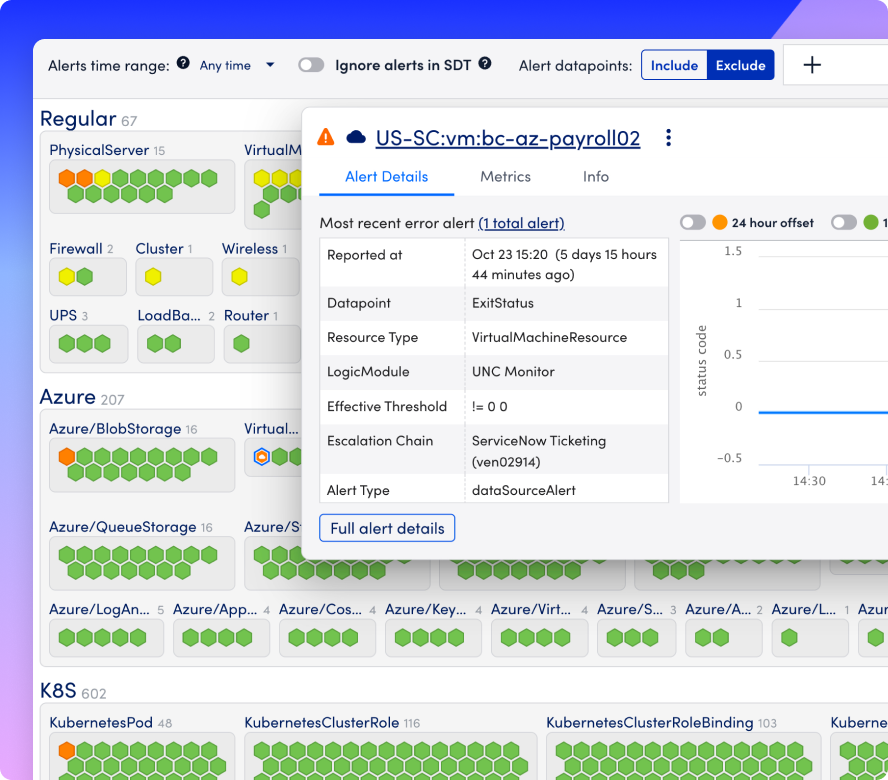Click the green color dot in the chart legend

coord(871,223)
